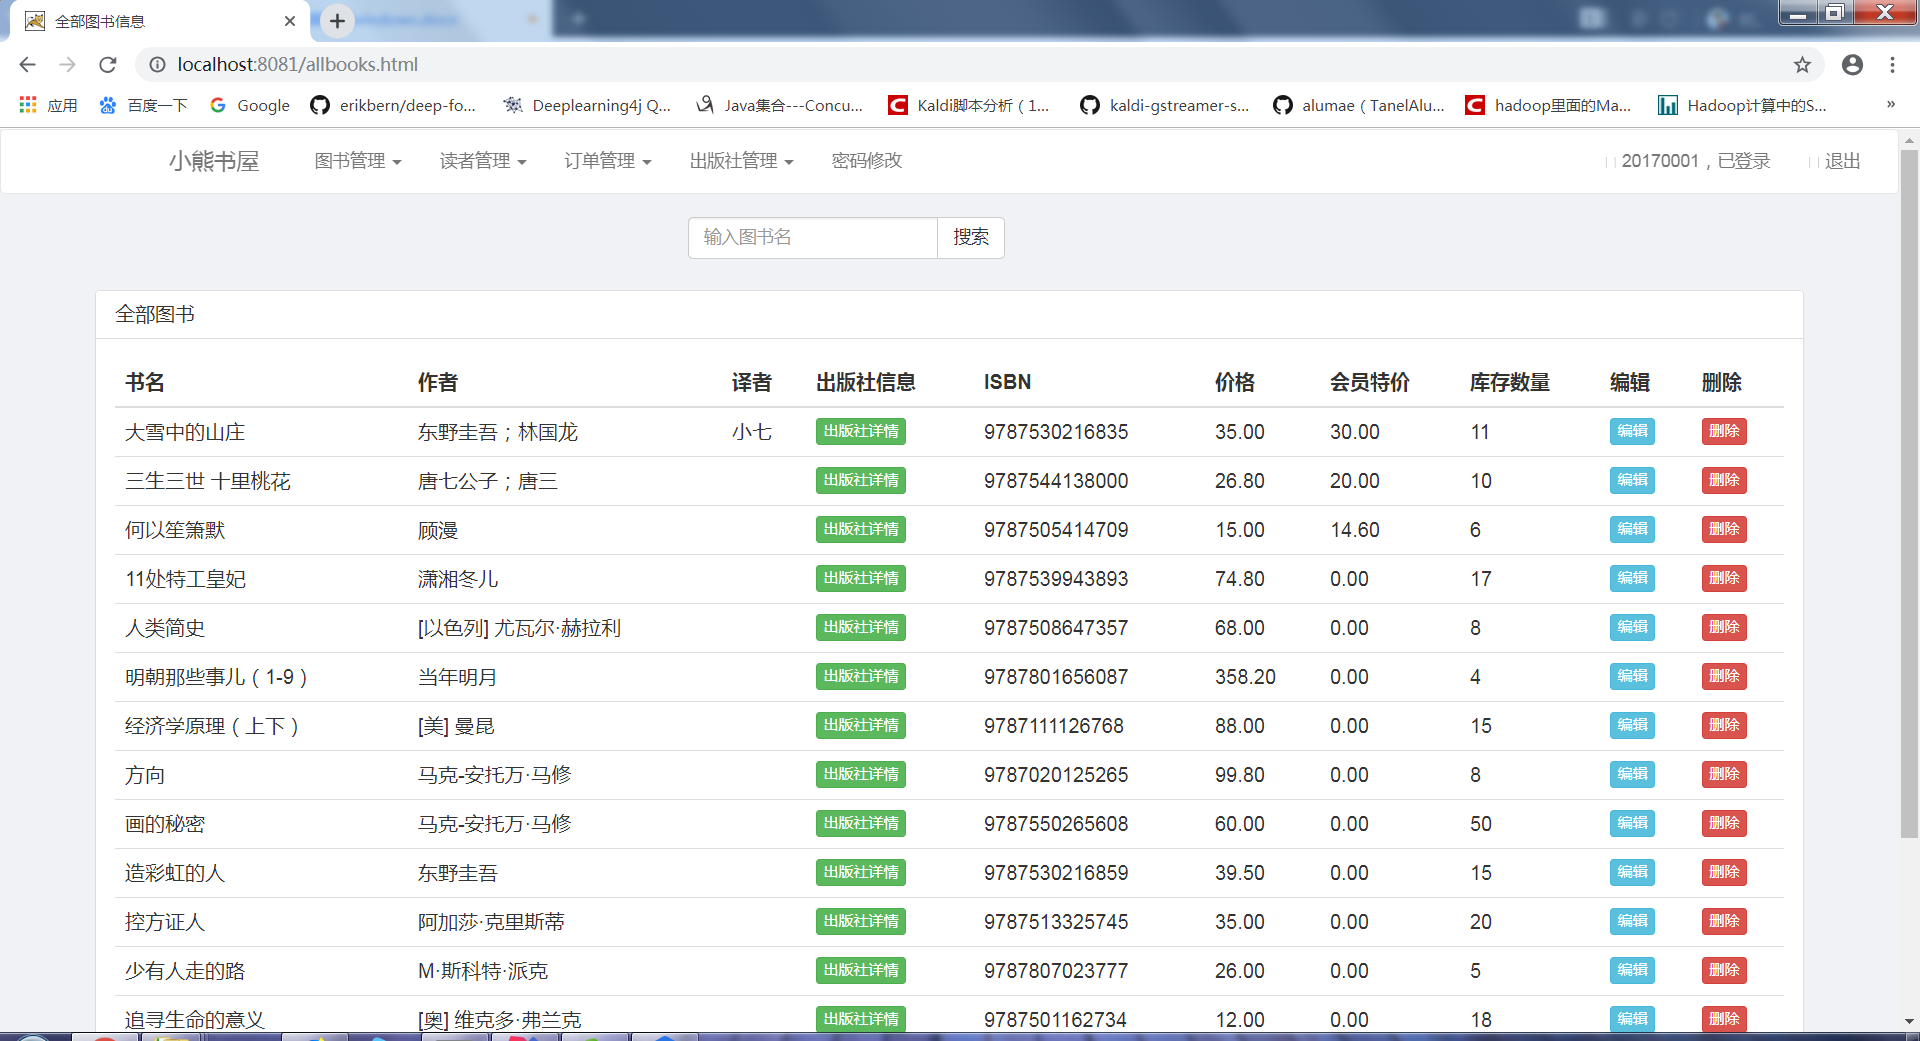This screenshot has width=1920, height=1041.
Task: Close the 全部图书信息 tab
Action: click(x=290, y=21)
